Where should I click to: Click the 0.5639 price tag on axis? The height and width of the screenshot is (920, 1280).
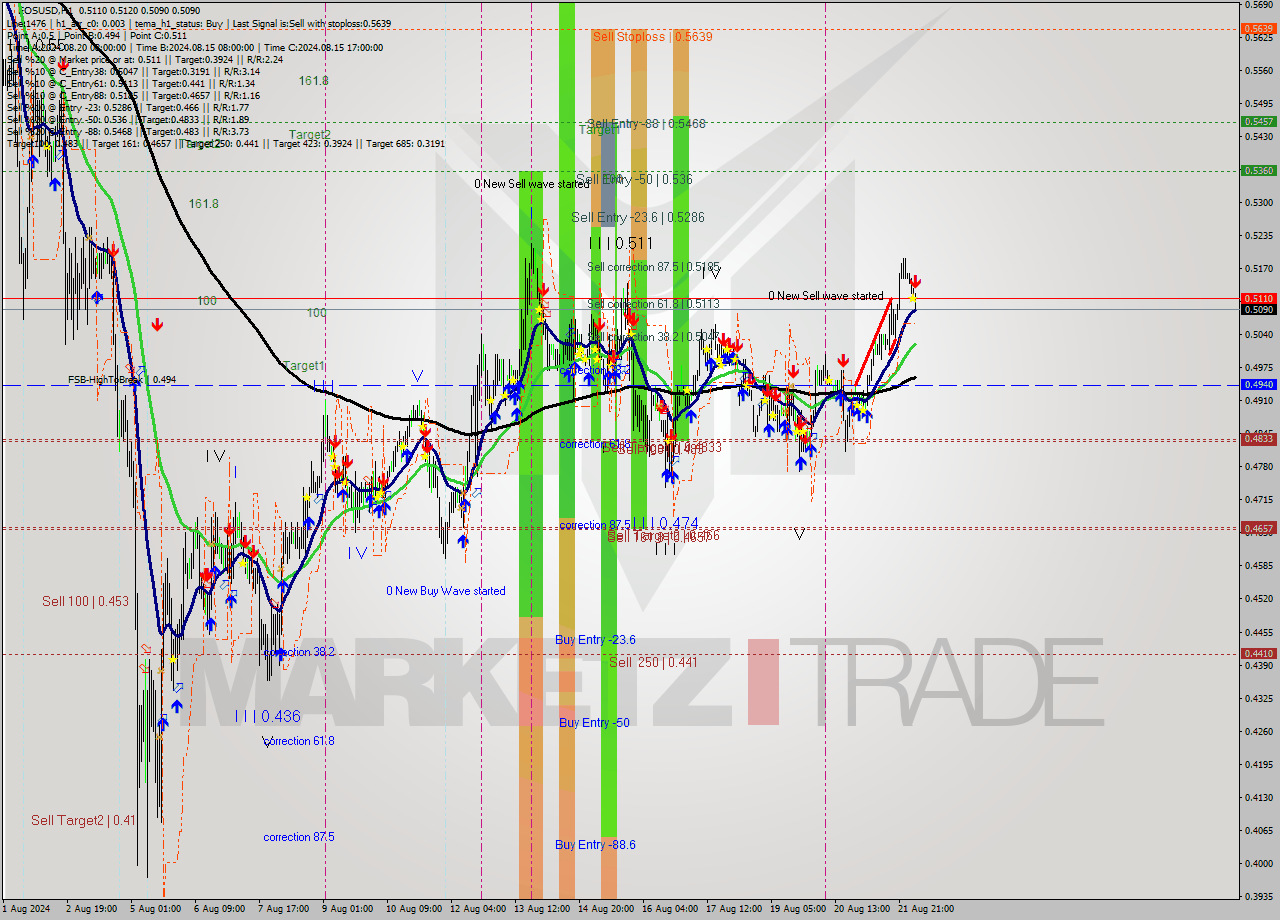(1258, 28)
